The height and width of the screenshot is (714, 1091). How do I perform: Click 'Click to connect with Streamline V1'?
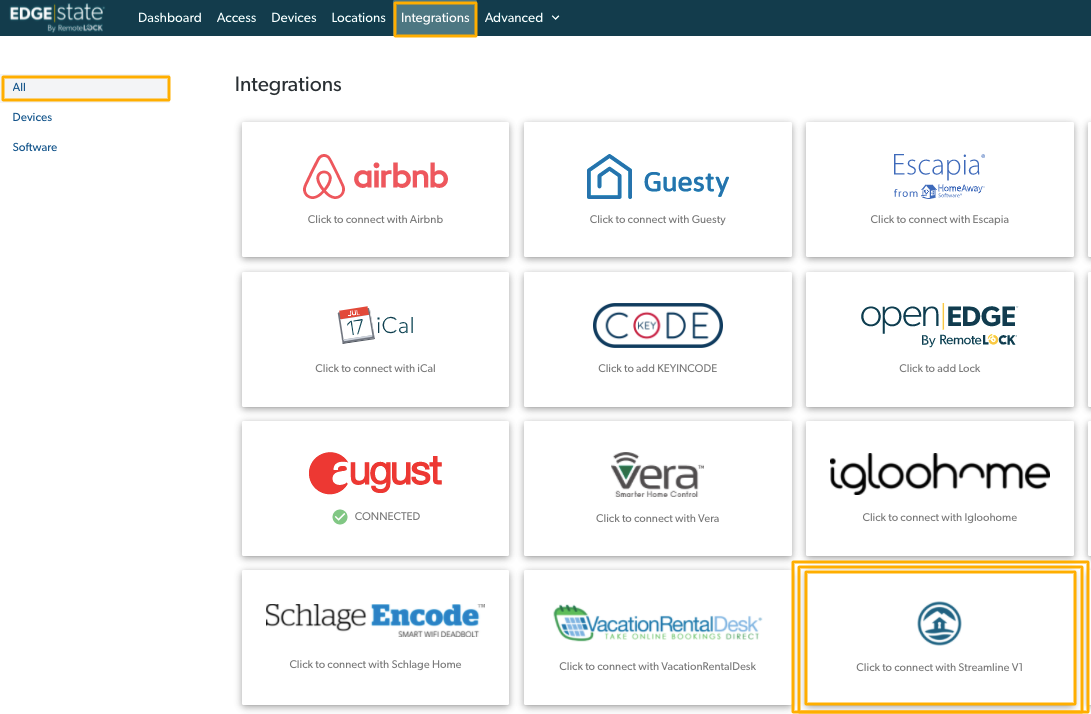939,667
